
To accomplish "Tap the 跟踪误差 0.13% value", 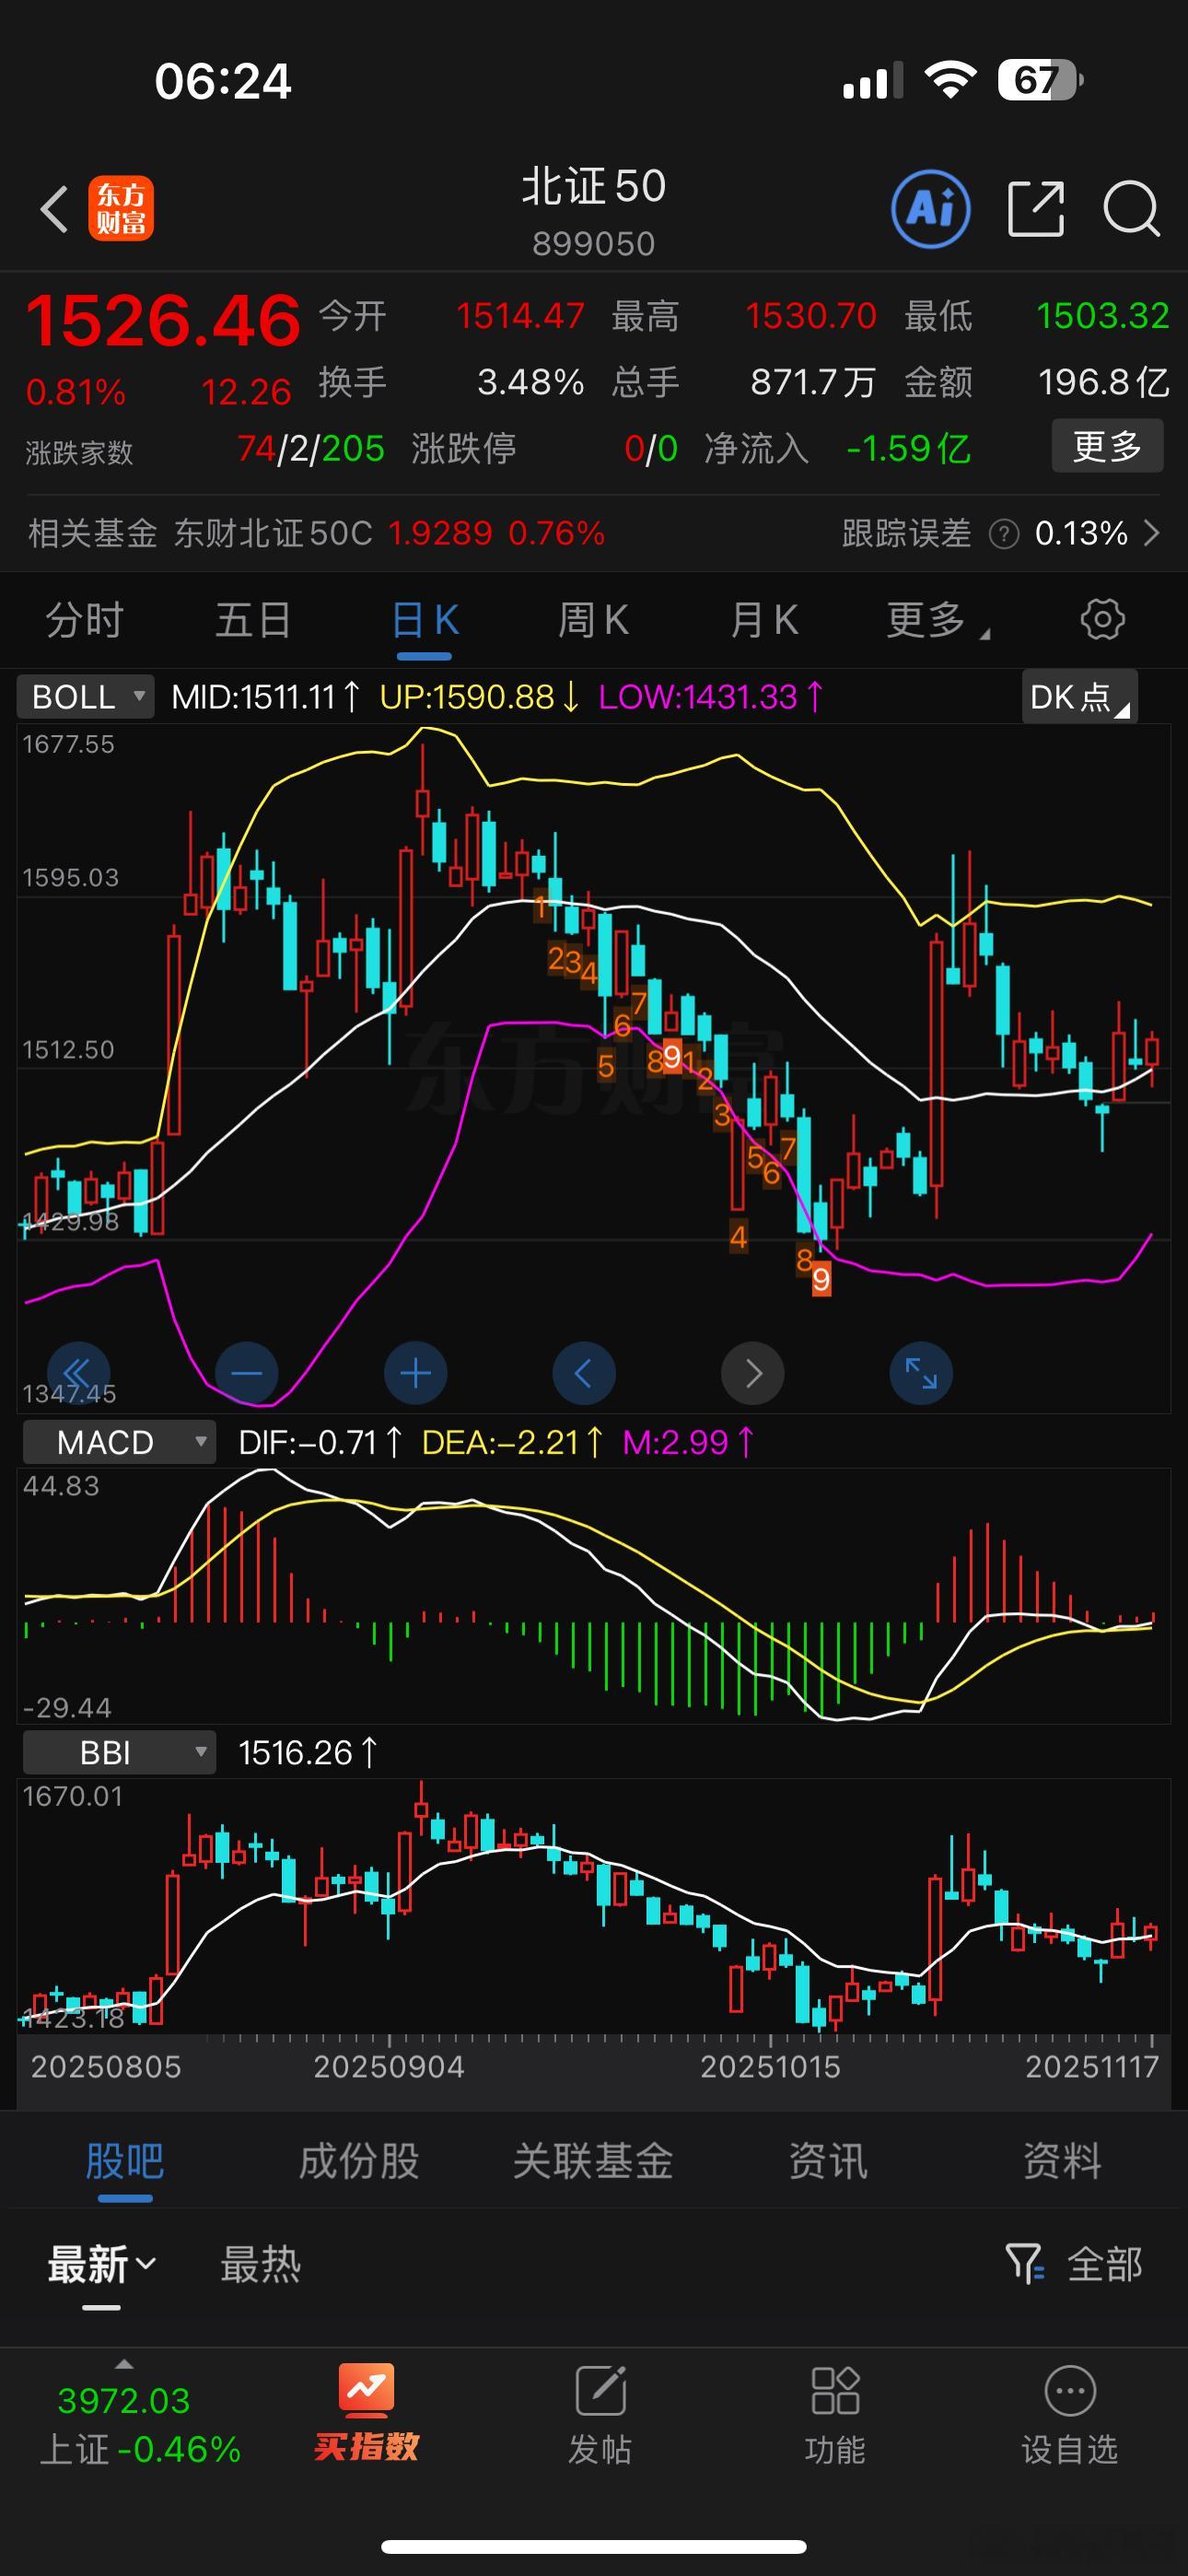I will 1081,533.
